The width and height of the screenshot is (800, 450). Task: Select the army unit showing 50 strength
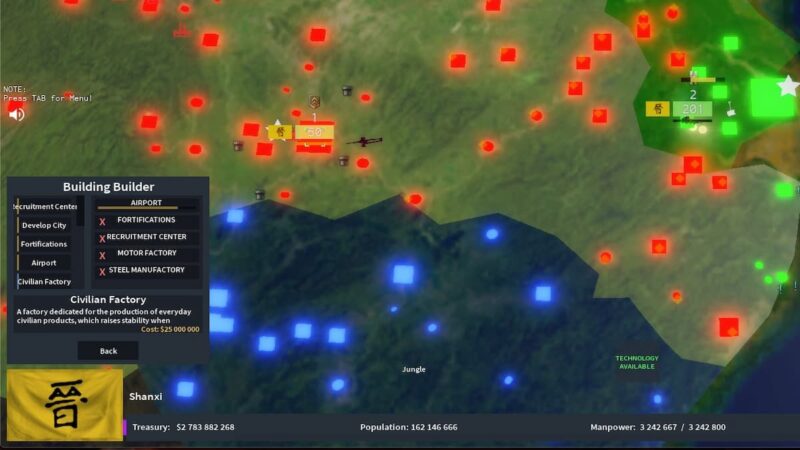click(x=314, y=133)
